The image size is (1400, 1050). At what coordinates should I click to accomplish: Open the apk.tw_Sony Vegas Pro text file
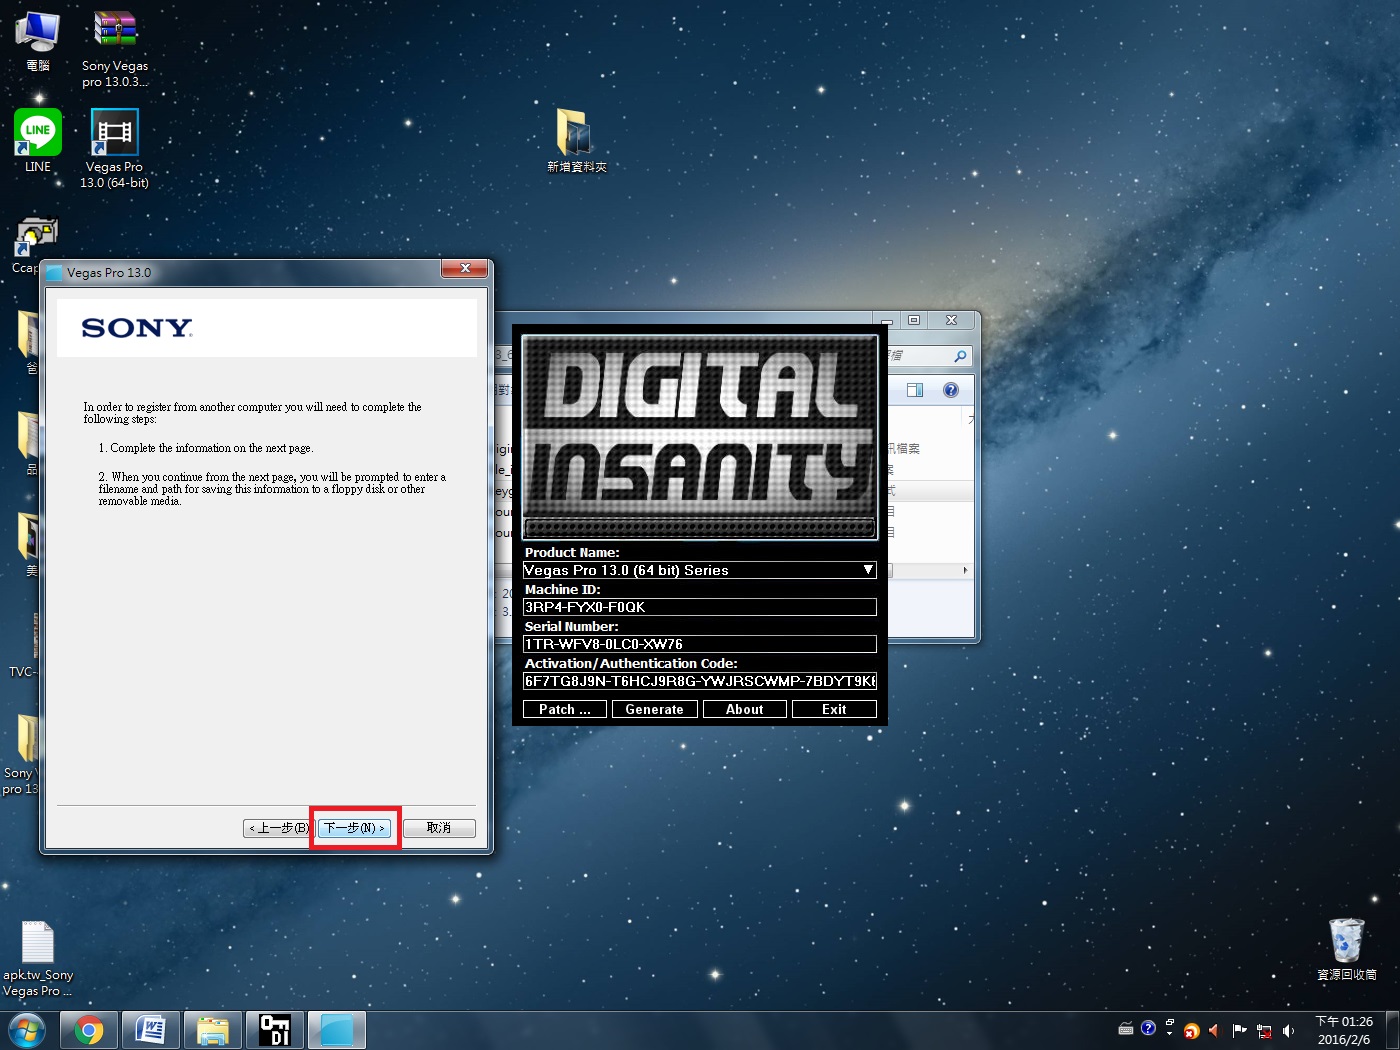pos(38,959)
